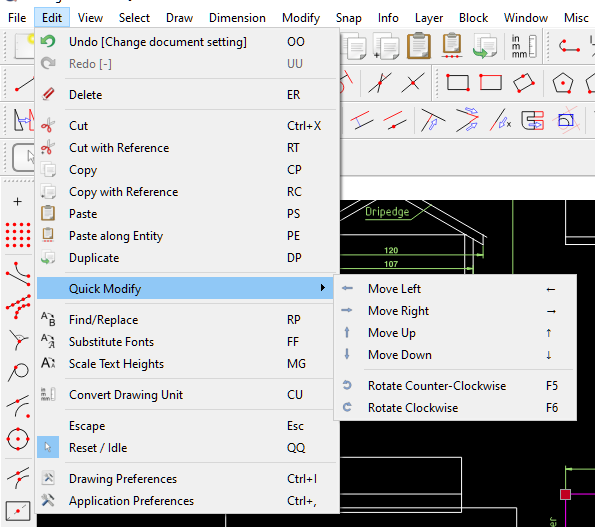Click the in/mm Convert Drawing Unit toolbar icon
Screen dimensions: 595x527
click(524, 46)
